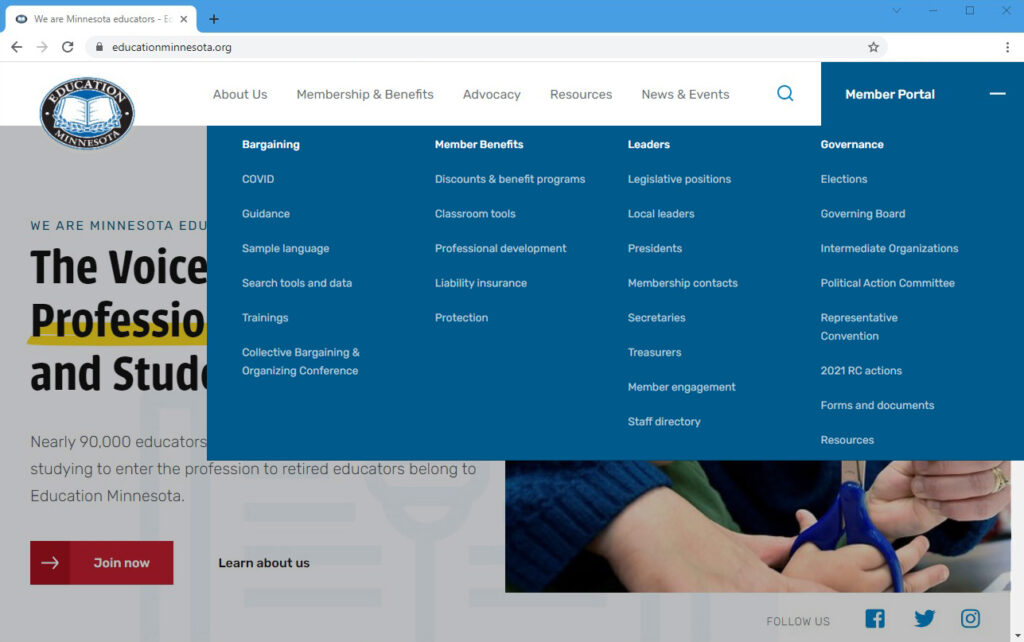Open Collective Bargaining & Organizing Conference

301,361
